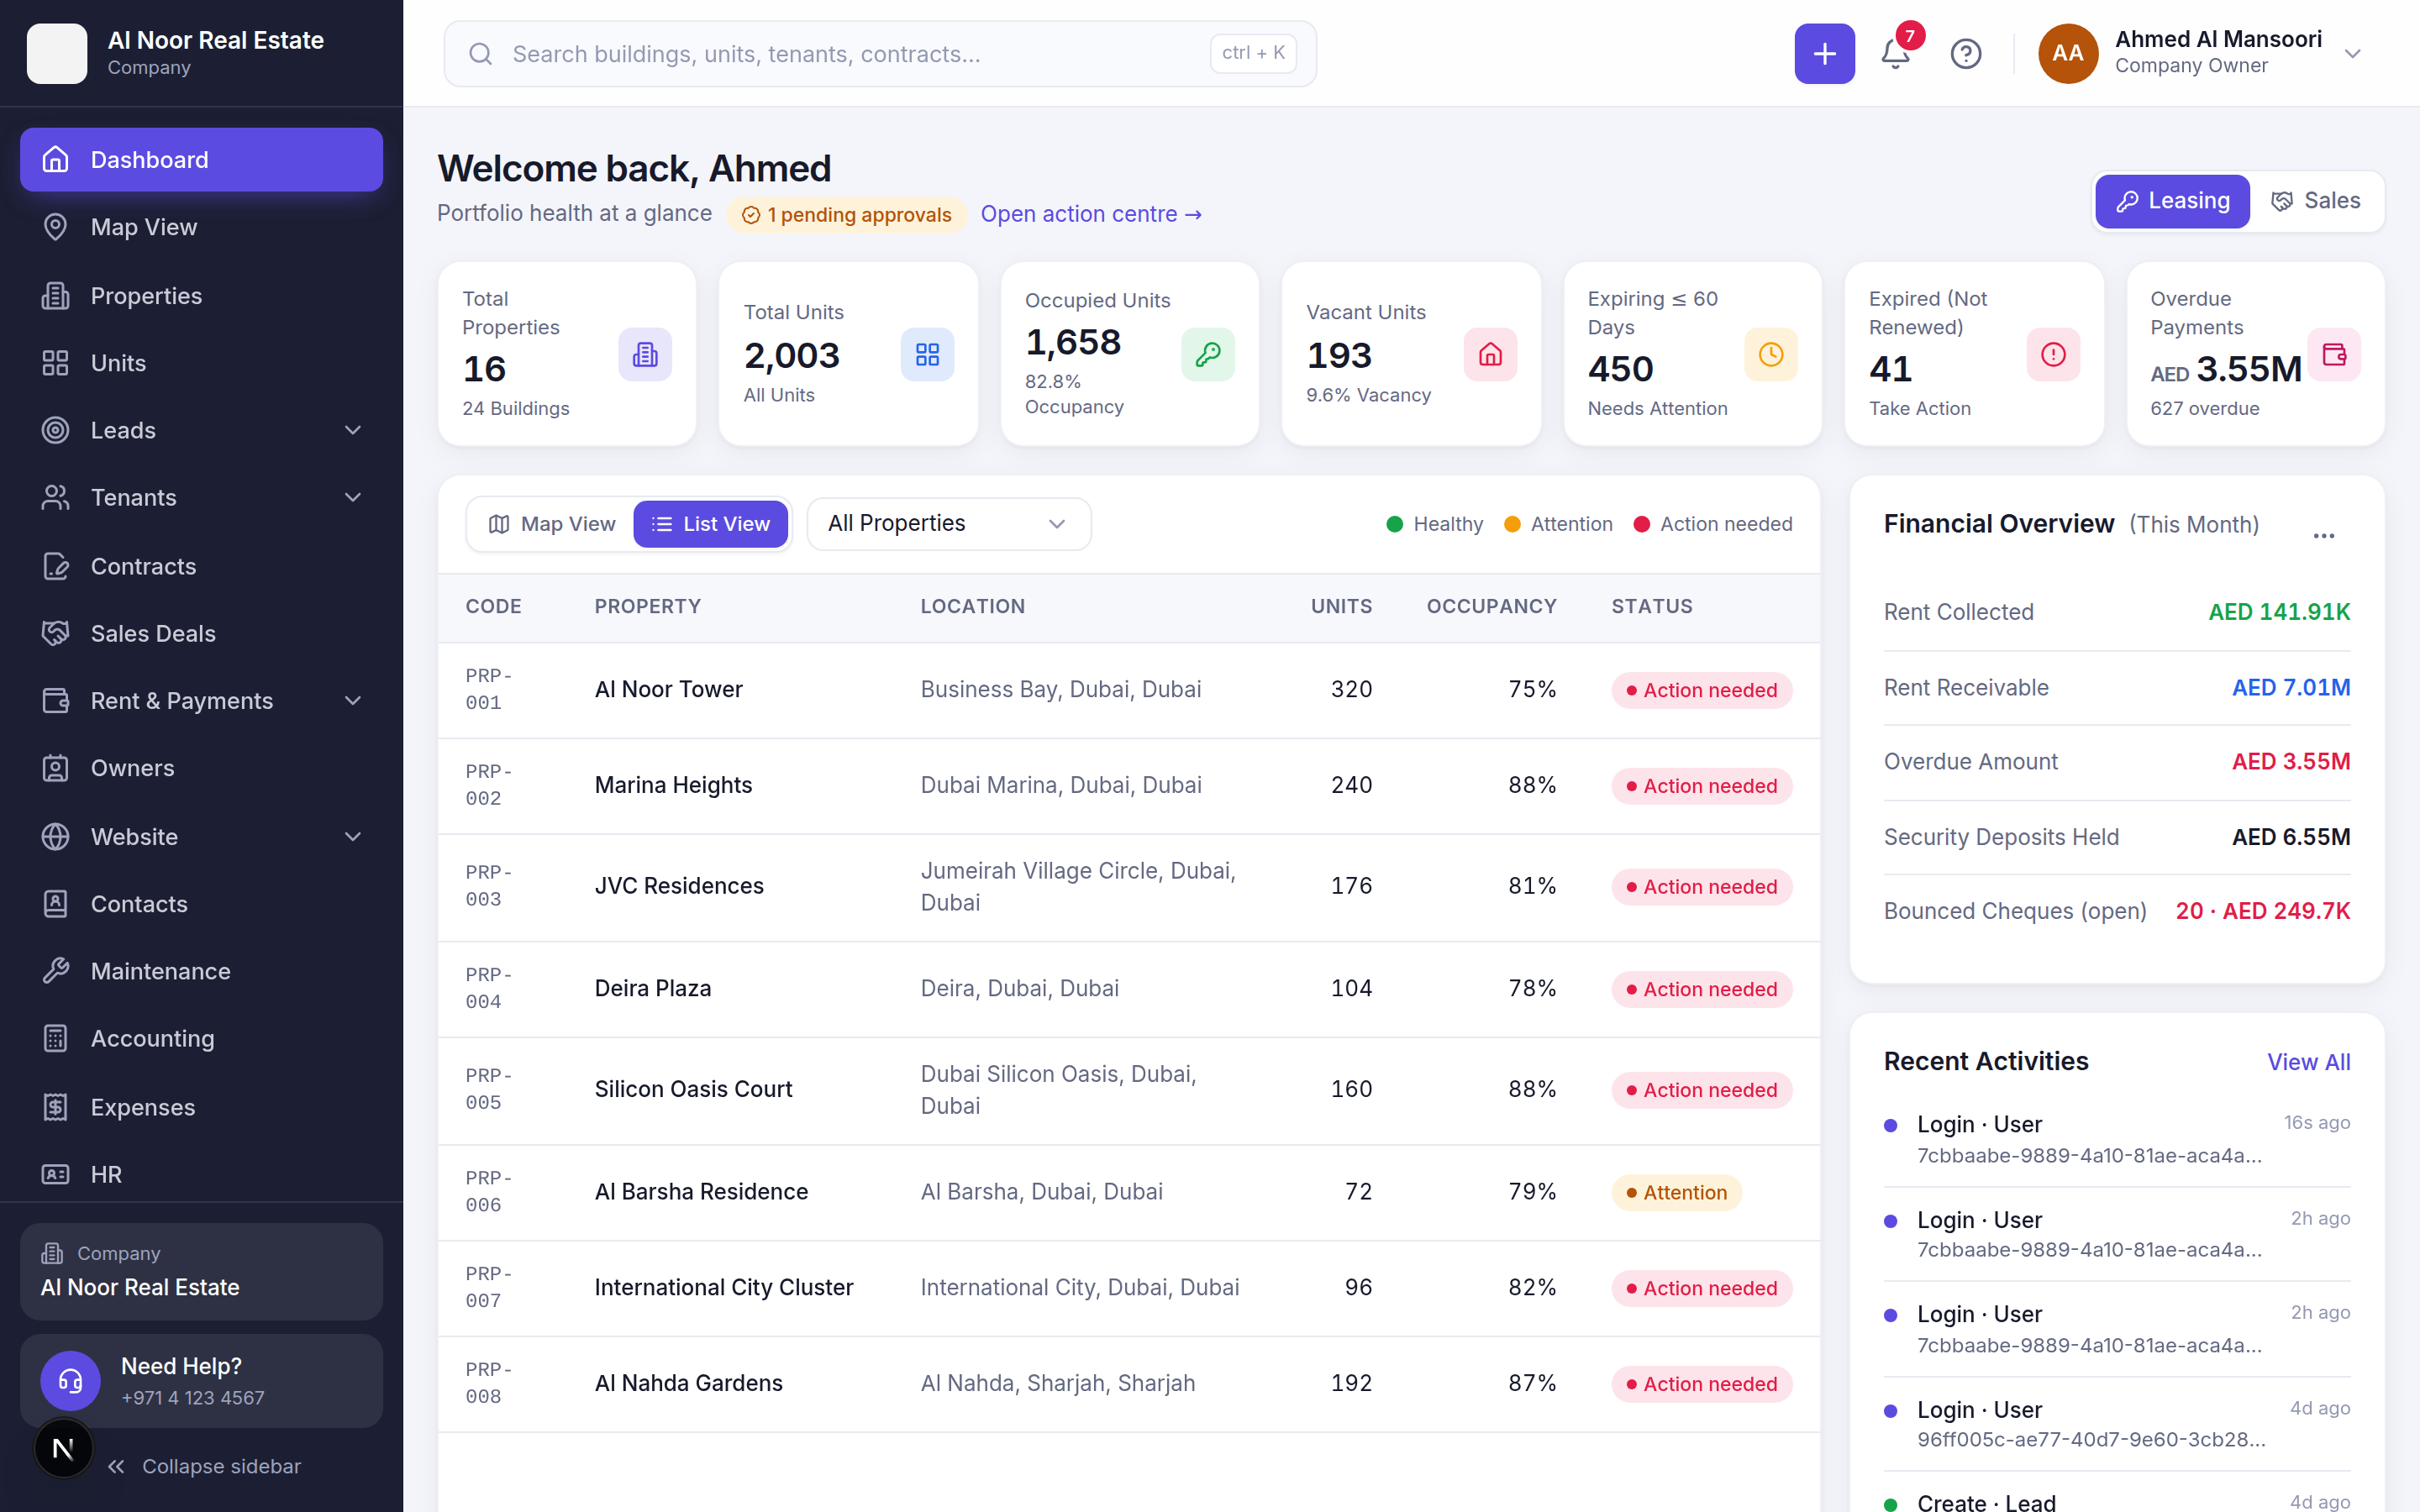This screenshot has width=2420, height=1512.
Task: Click Open action centre link
Action: point(1091,214)
